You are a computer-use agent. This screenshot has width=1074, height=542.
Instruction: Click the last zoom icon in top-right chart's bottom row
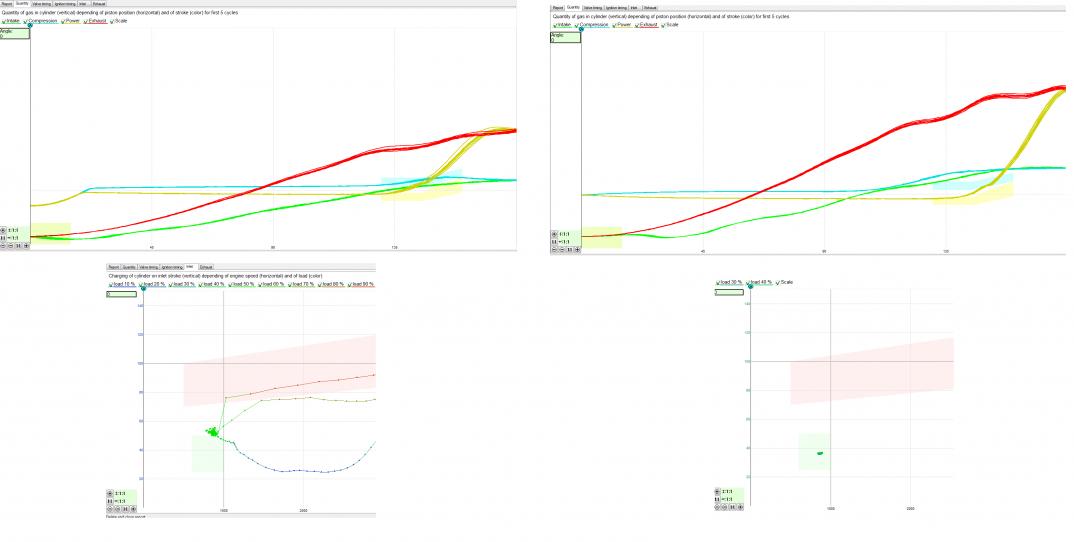click(577, 249)
